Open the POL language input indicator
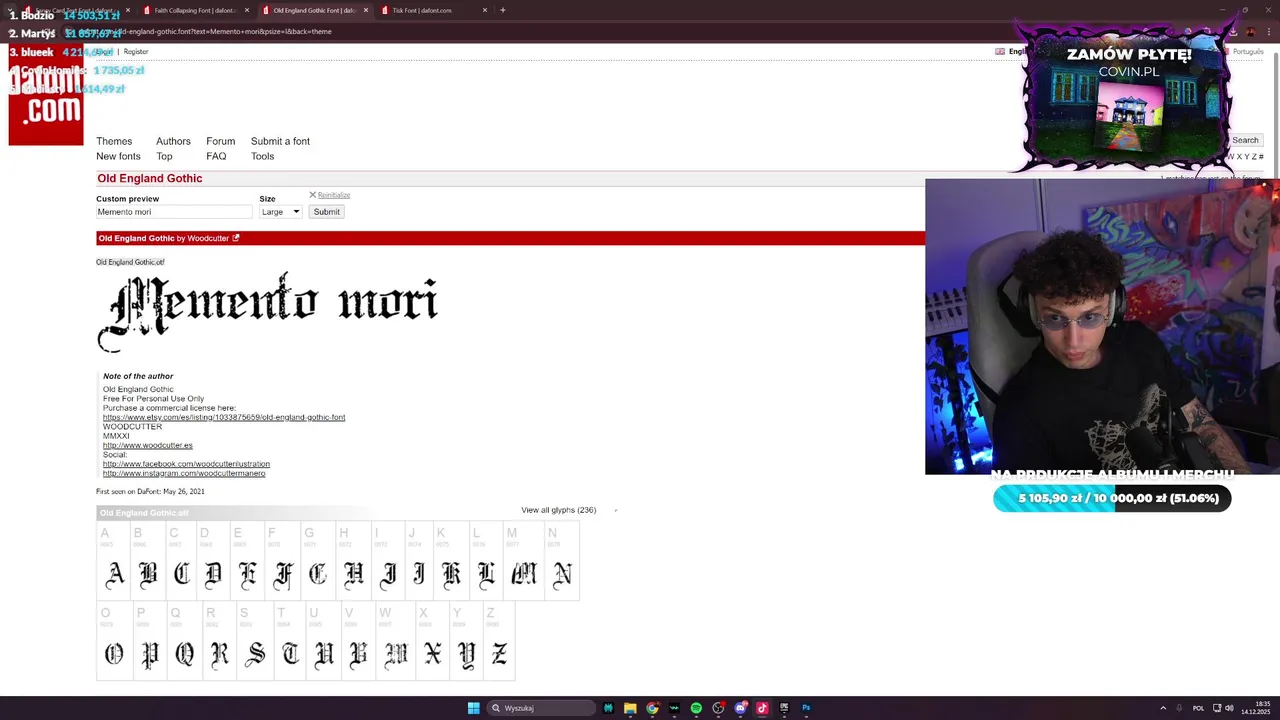The height and width of the screenshot is (720, 1280). (x=1198, y=708)
